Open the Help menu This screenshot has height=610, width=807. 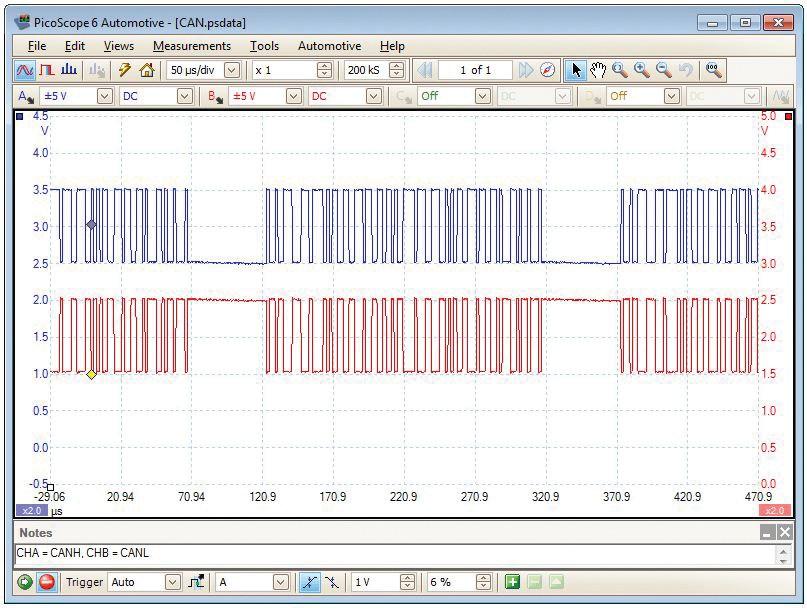(392, 46)
